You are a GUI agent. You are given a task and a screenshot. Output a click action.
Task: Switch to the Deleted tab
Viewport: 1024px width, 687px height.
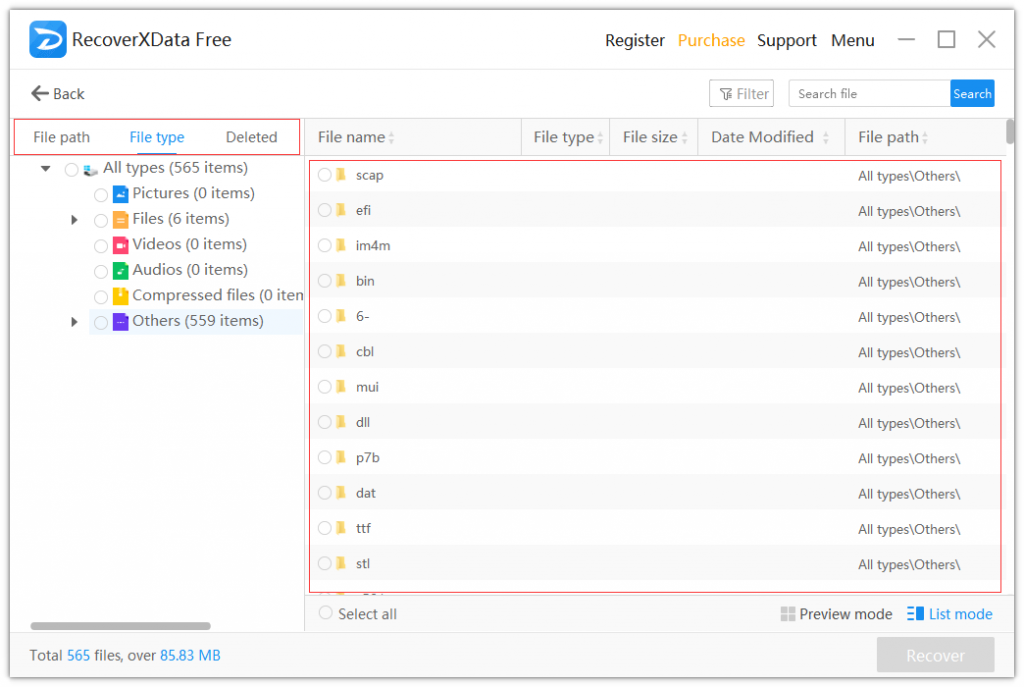coord(251,136)
